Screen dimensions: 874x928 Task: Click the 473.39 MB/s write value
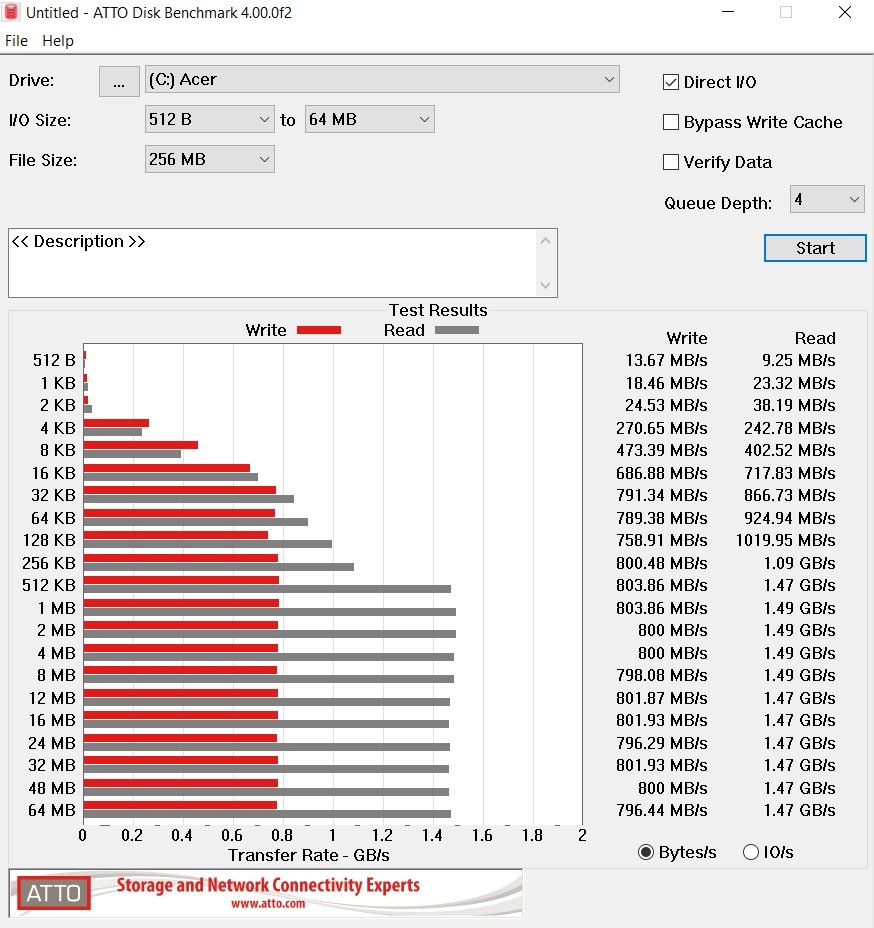662,450
